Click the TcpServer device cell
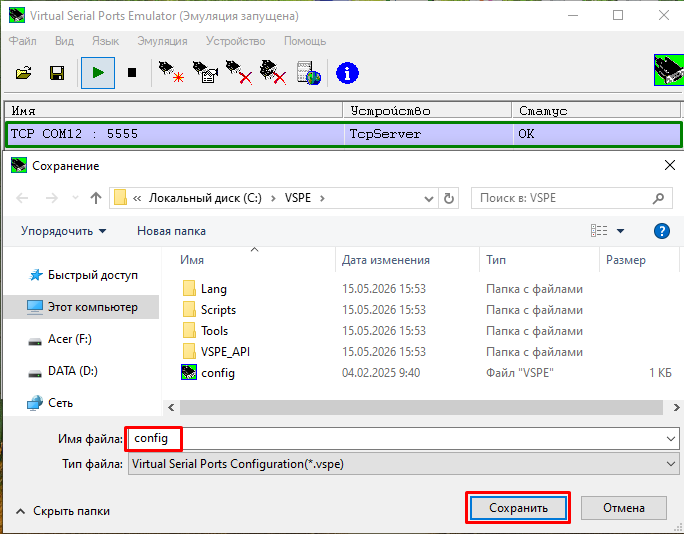Screen dimensions: 684x534 [x=385, y=134]
